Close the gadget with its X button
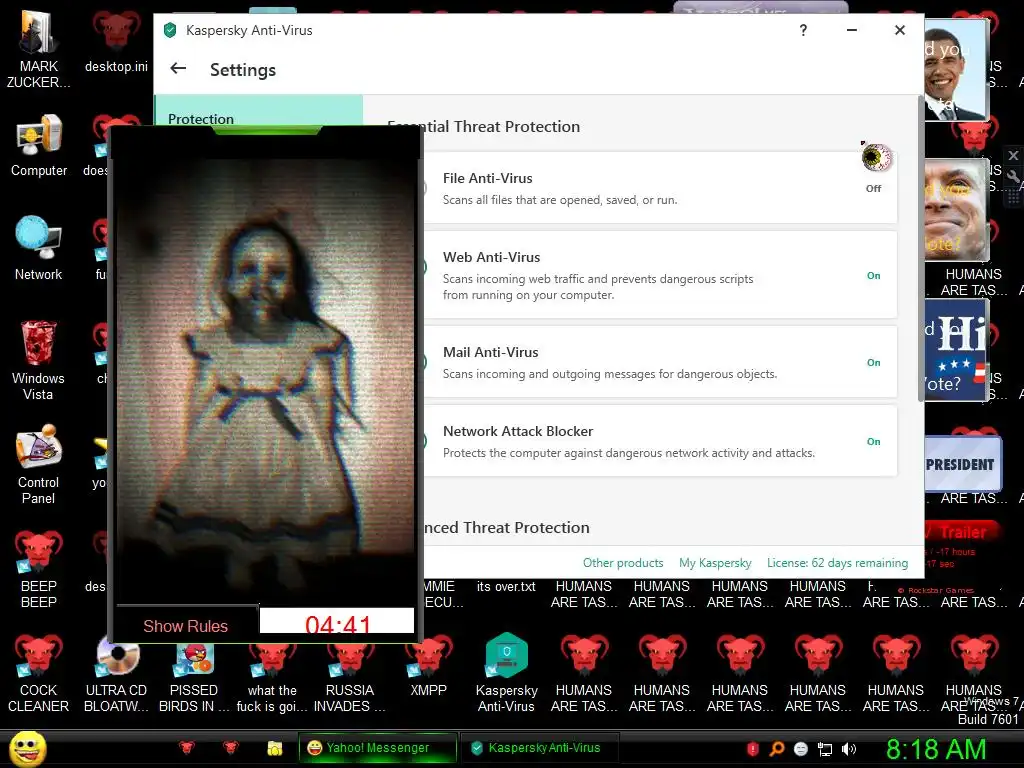1024x768 pixels. (1013, 155)
